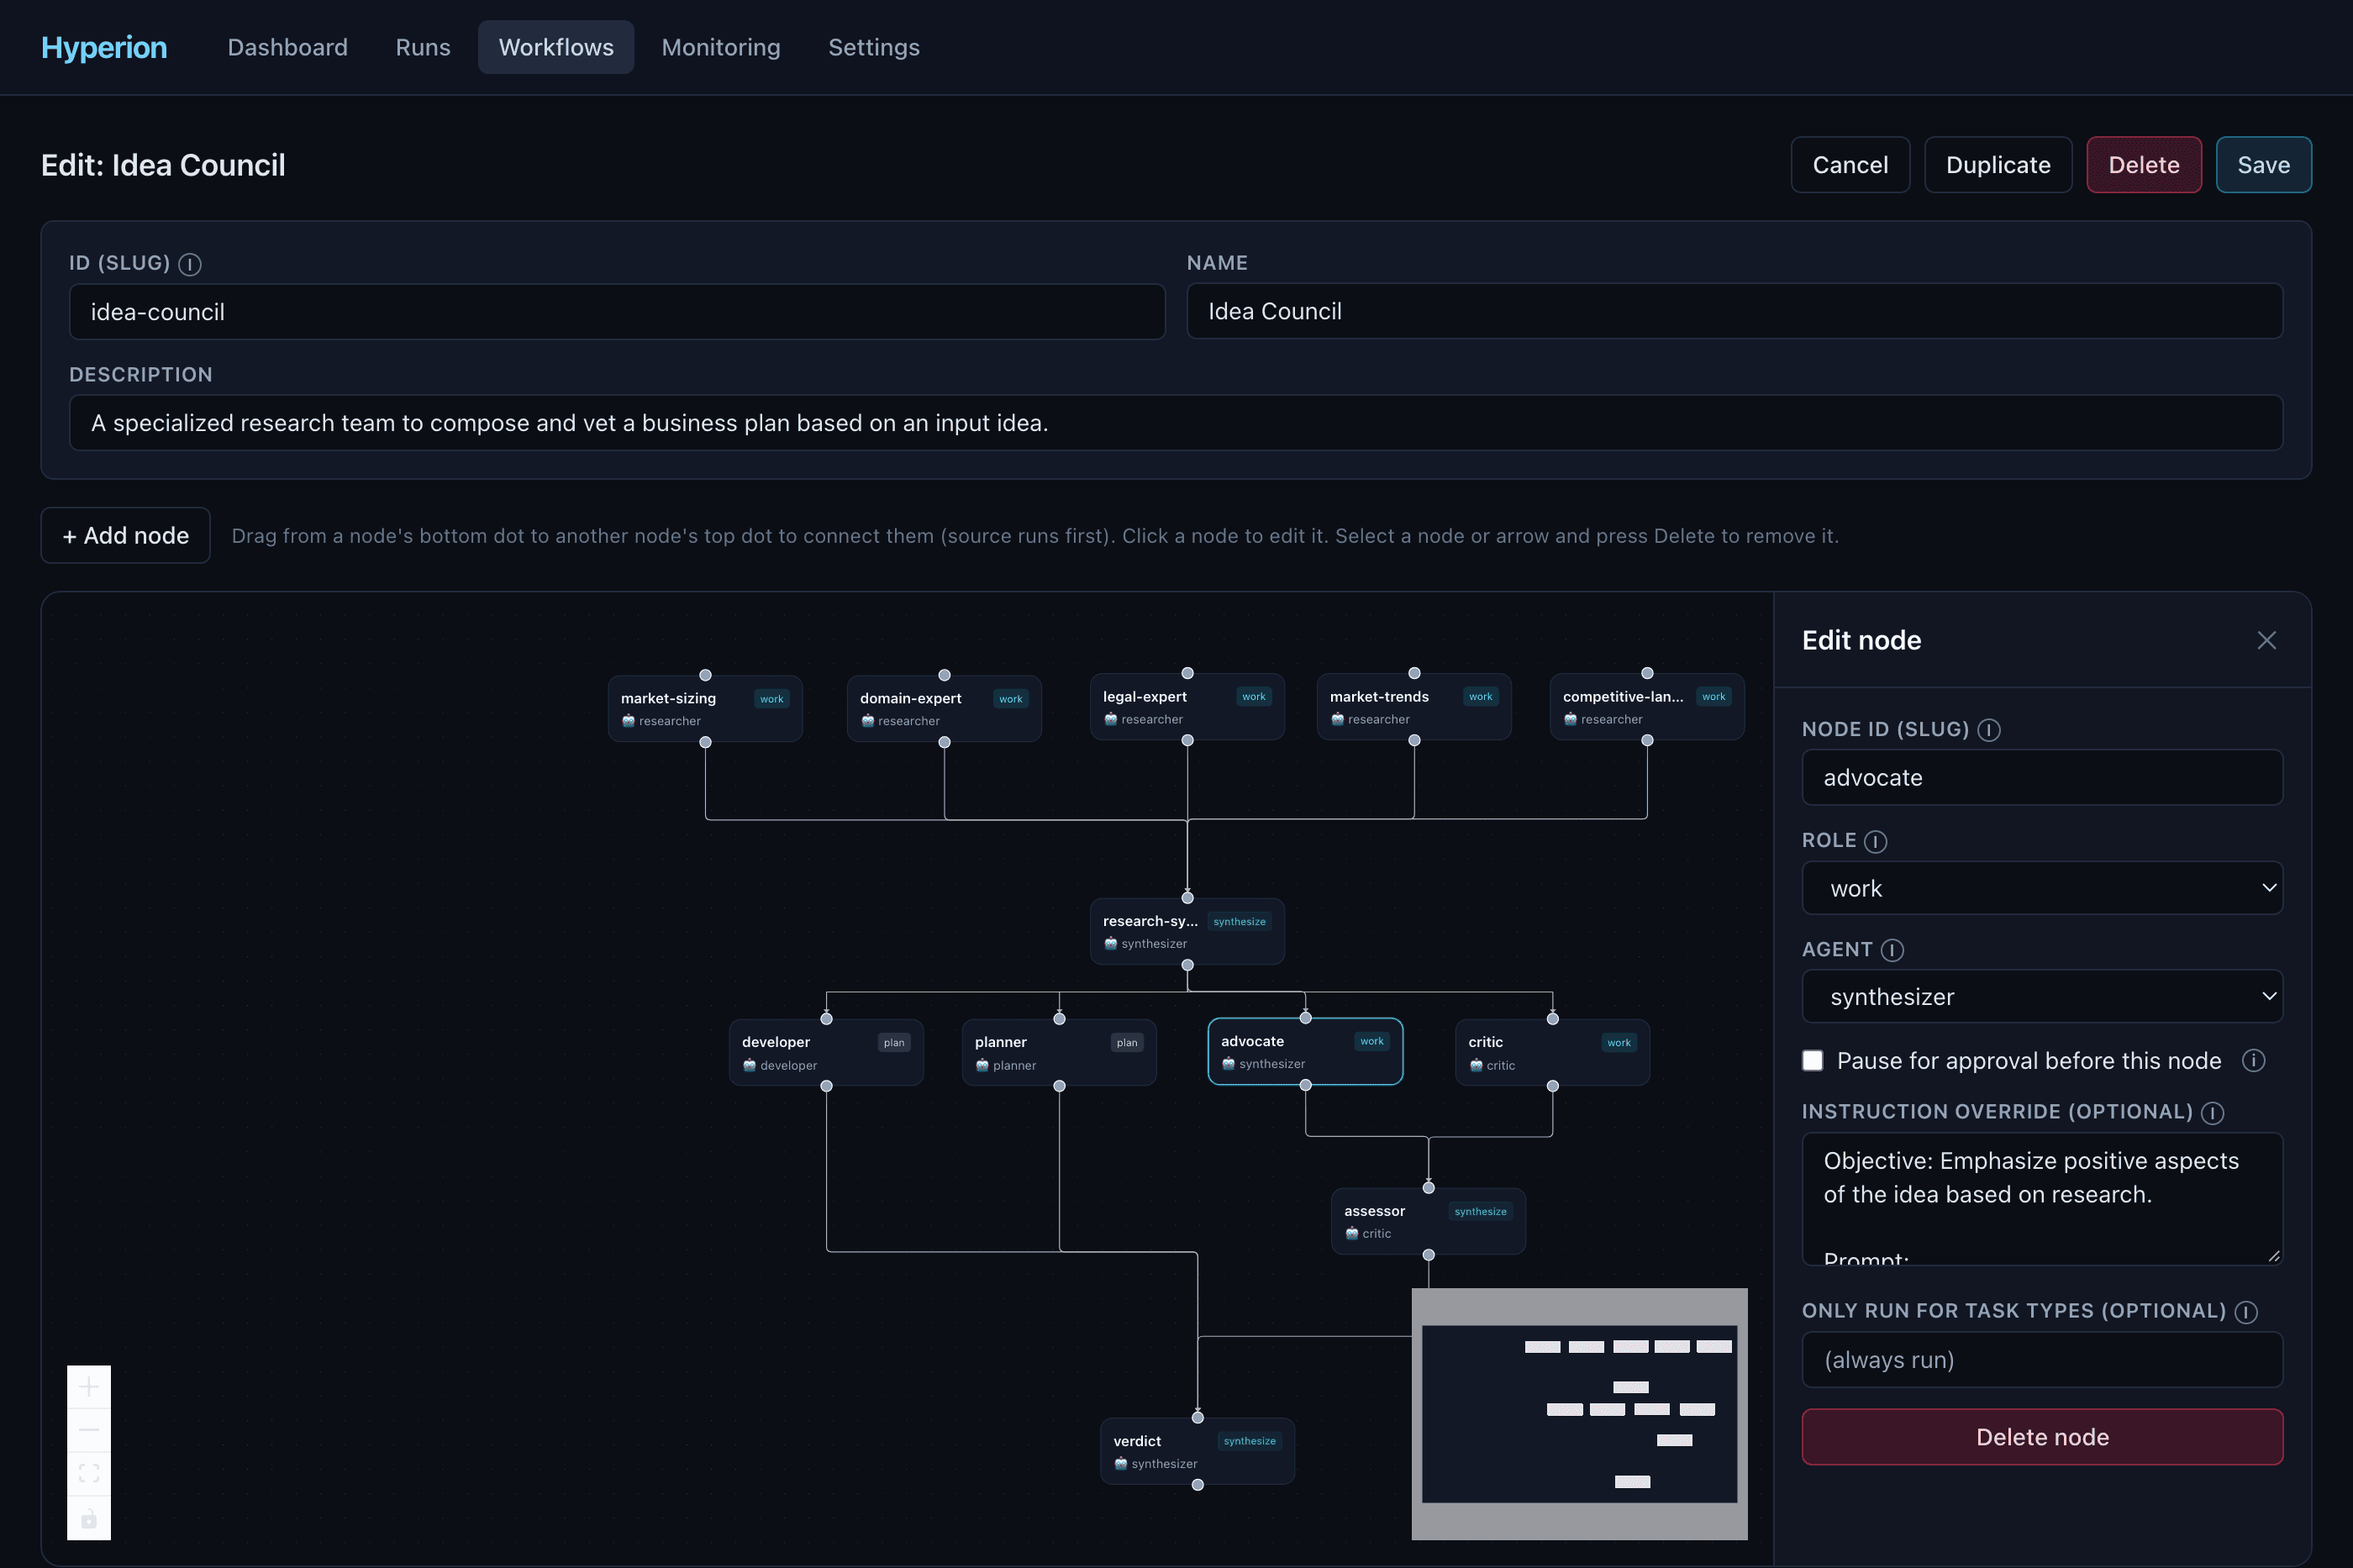Screen dimensions: 2353x1568
Task: Switch to the Monitoring tab
Action: coord(721,47)
